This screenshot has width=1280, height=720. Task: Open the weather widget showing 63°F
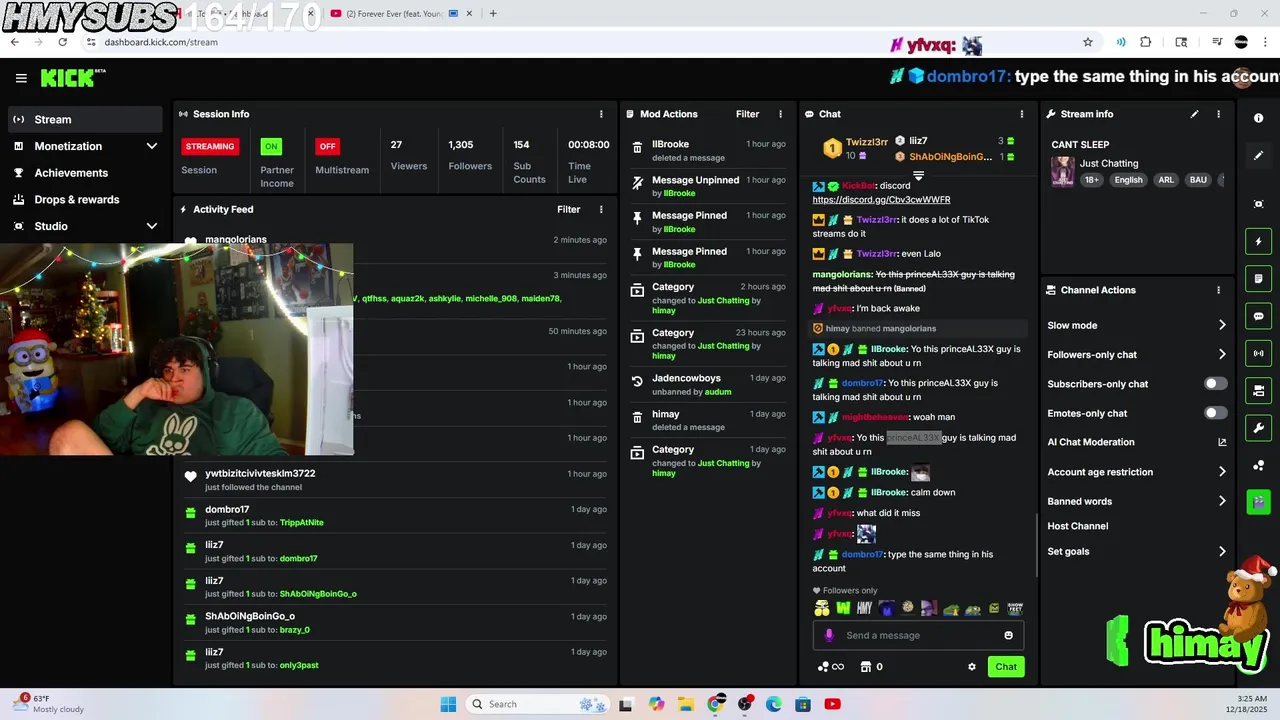click(50, 704)
